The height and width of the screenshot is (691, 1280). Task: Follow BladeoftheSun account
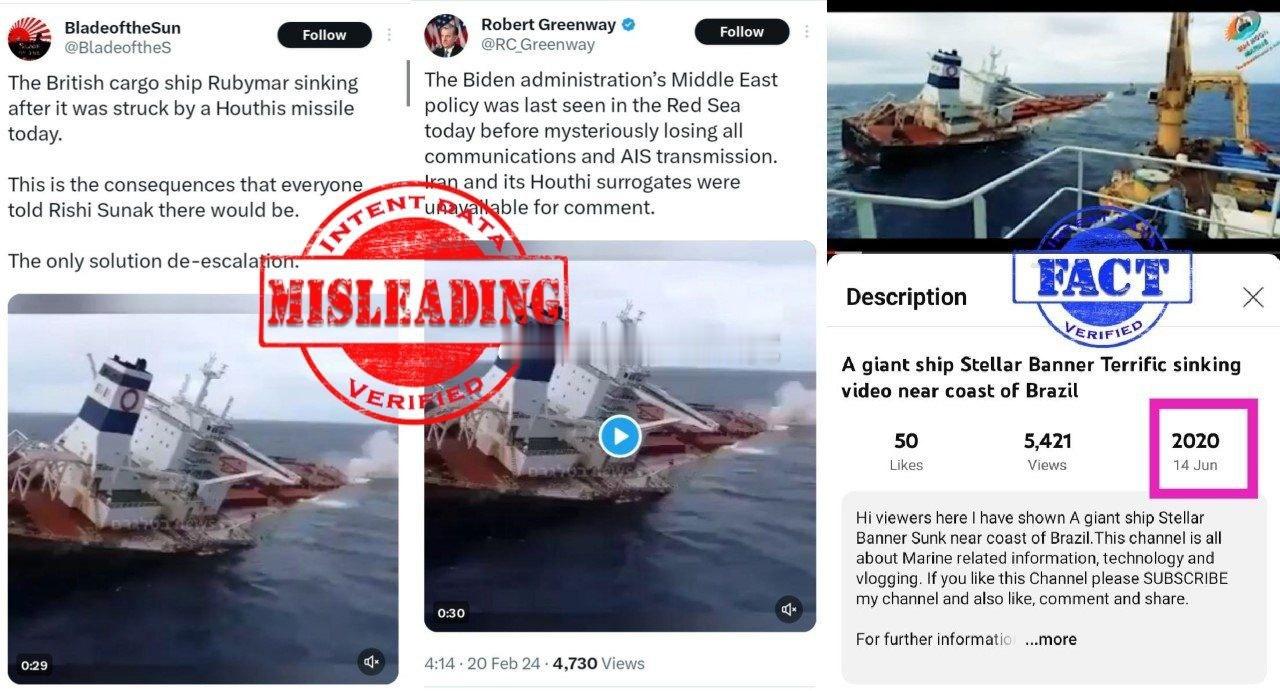324,35
